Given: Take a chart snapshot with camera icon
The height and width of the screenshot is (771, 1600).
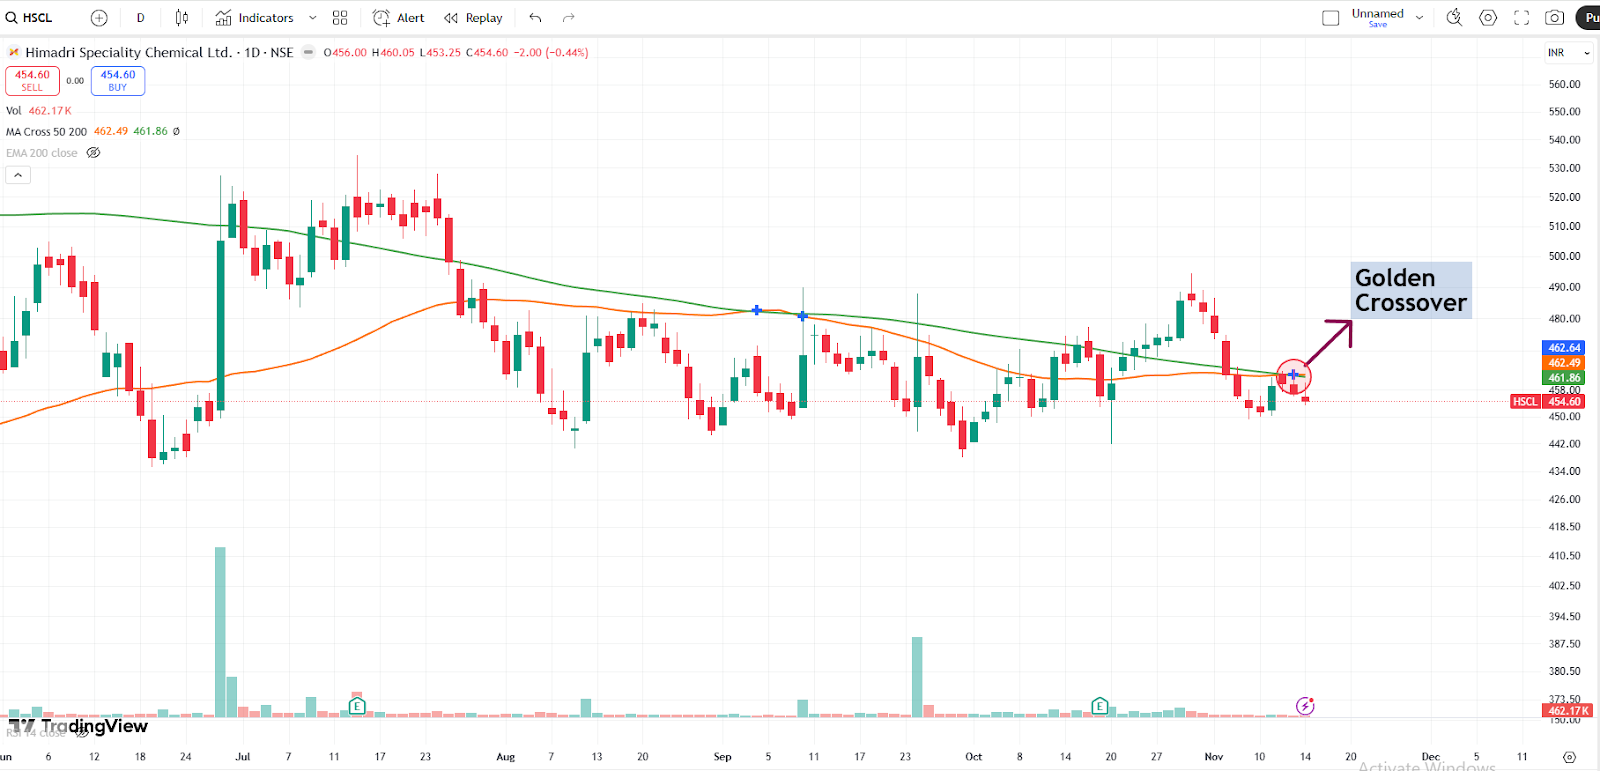Looking at the screenshot, I should (x=1554, y=18).
